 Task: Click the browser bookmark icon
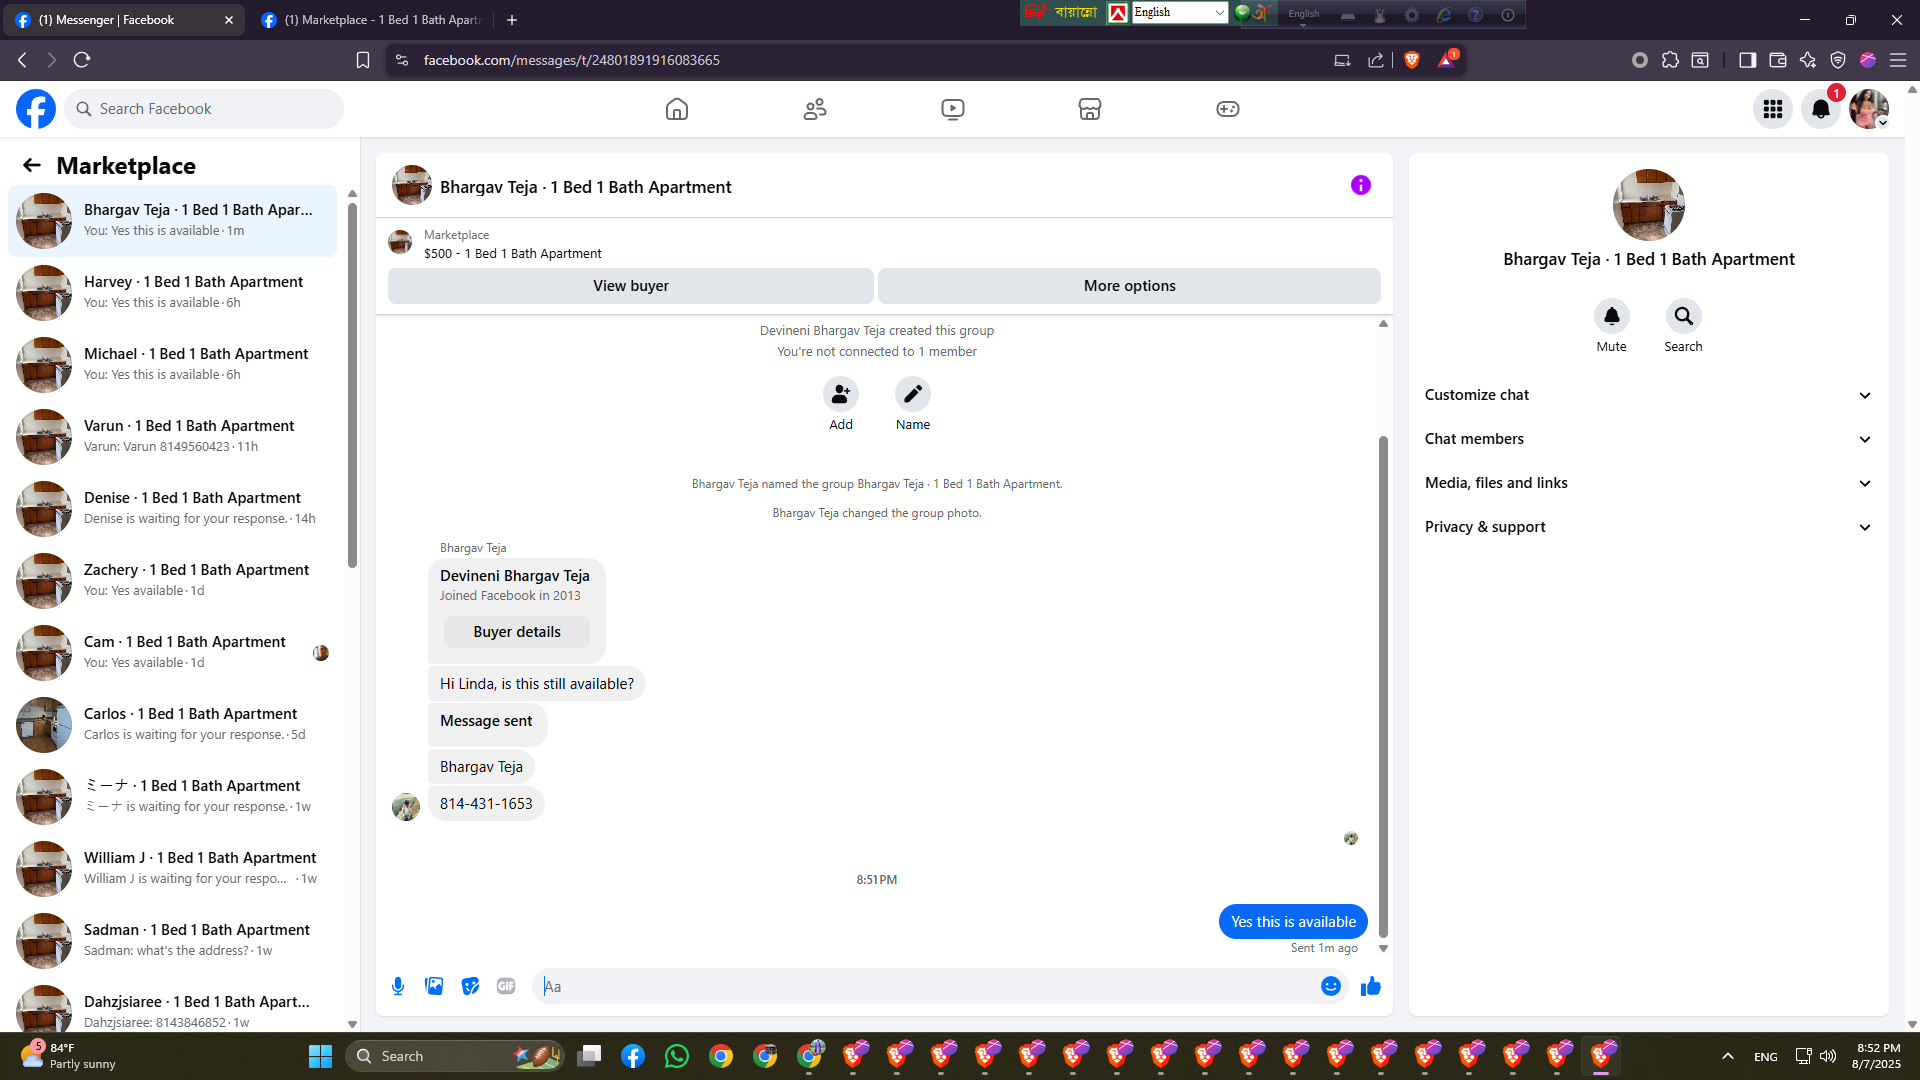363,60
